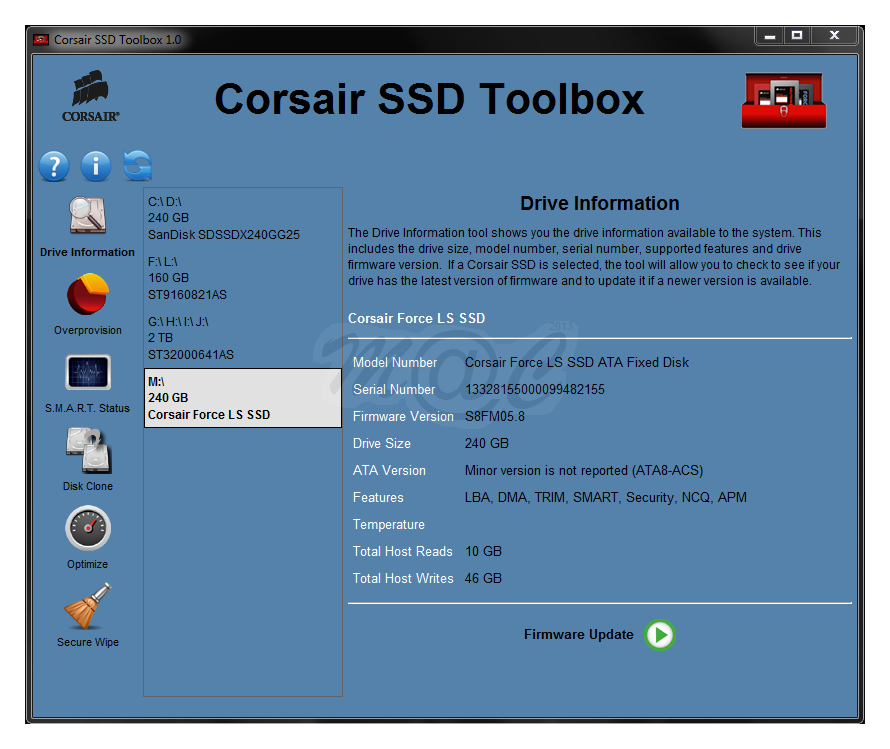This screenshot has height=749, width=890.
Task: Click the info icon
Action: [x=95, y=166]
